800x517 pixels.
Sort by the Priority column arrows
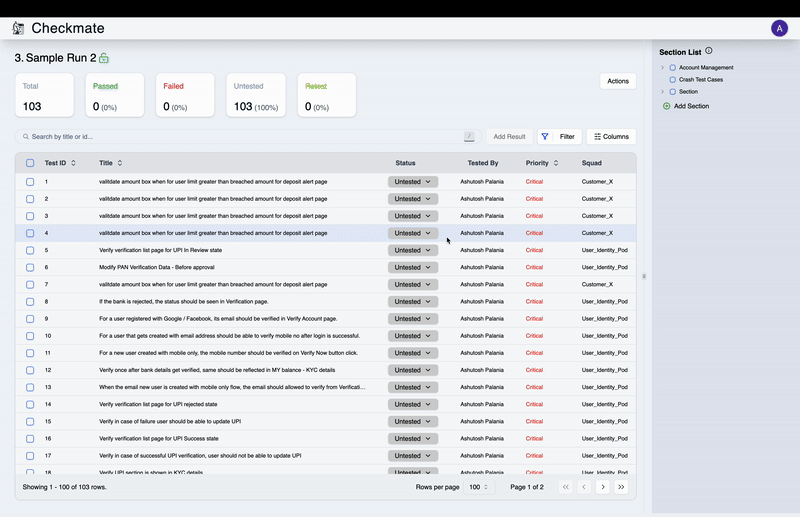(556, 163)
